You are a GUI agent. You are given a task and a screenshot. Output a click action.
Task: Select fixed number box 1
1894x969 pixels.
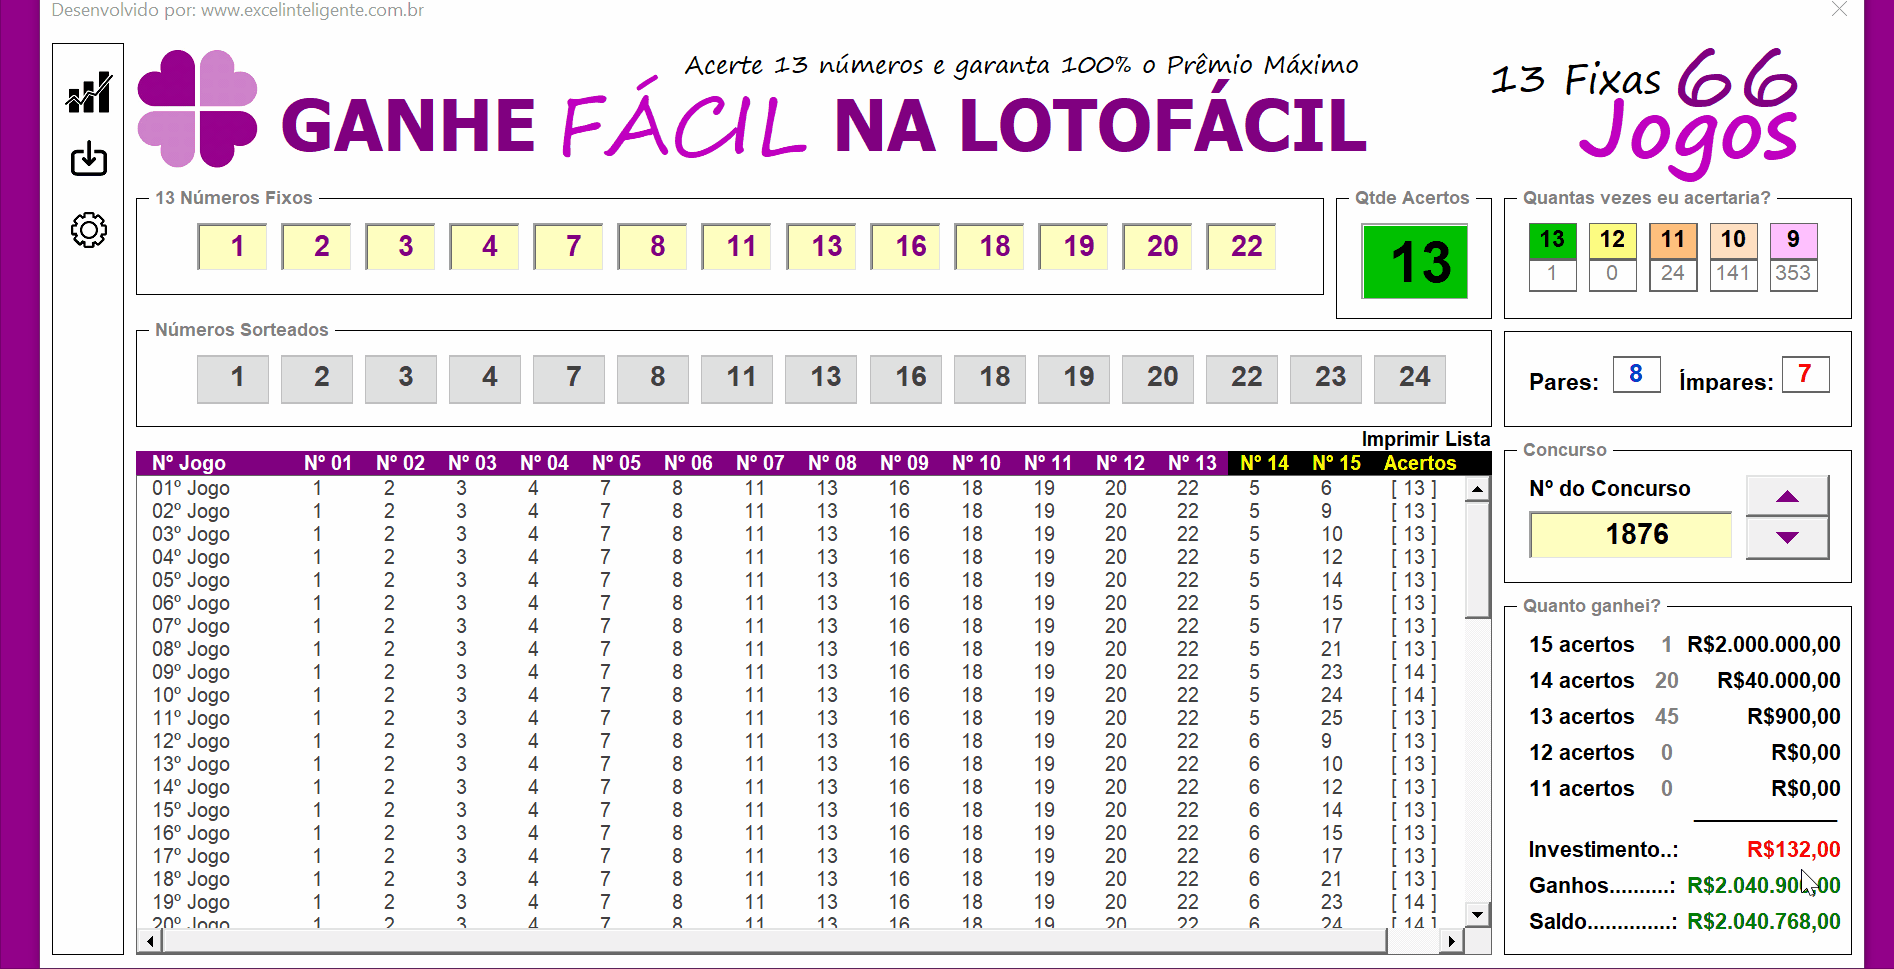pyautogui.click(x=233, y=246)
